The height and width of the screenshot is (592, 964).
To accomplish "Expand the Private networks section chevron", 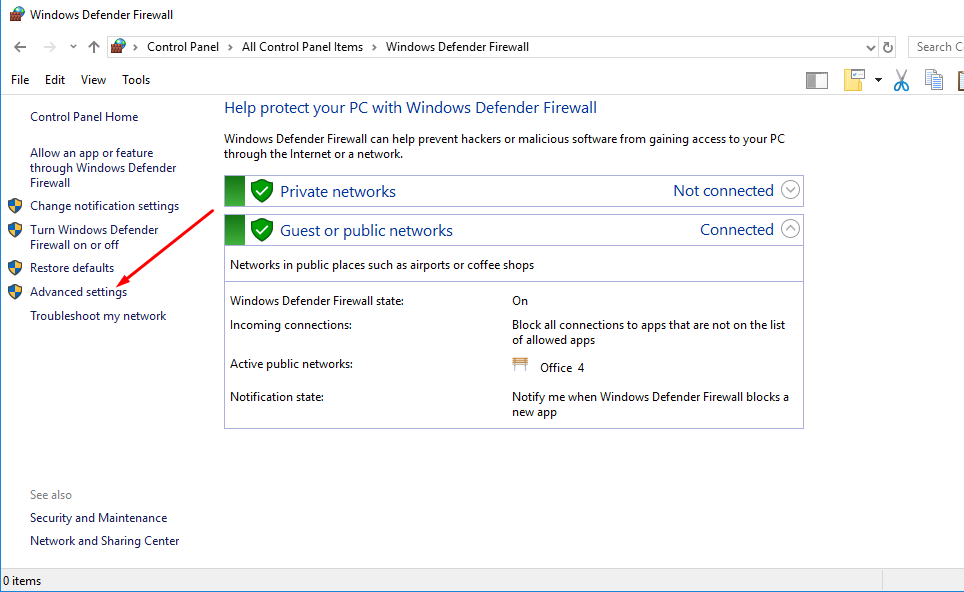I will point(790,190).
